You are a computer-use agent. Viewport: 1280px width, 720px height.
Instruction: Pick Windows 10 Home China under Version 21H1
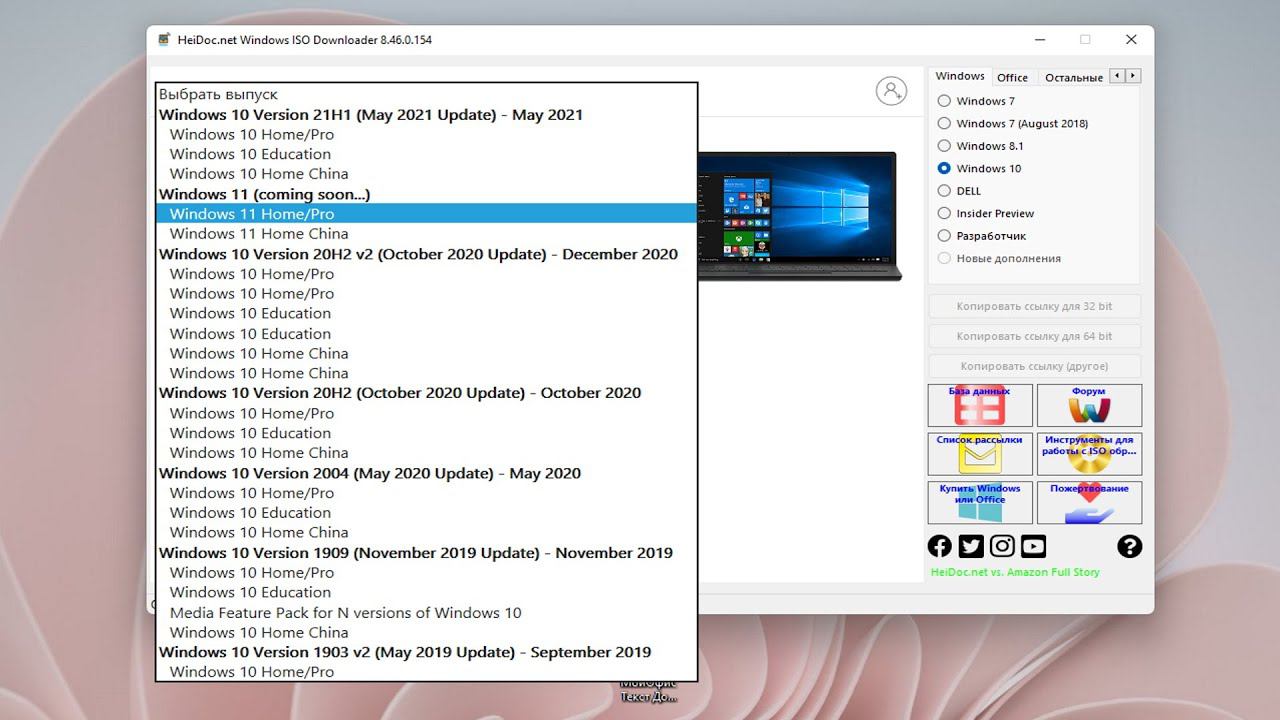[x=426, y=174]
